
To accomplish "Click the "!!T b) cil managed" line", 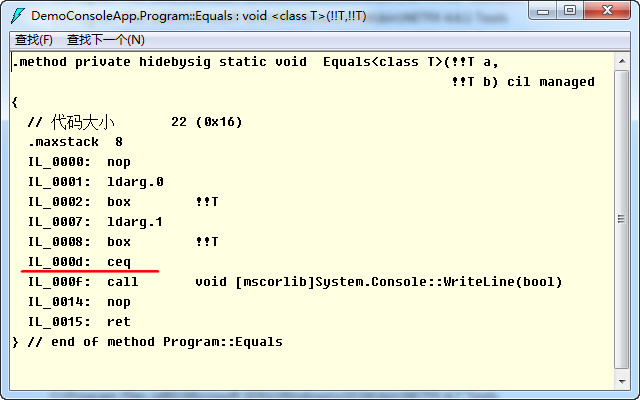I will click(523, 82).
